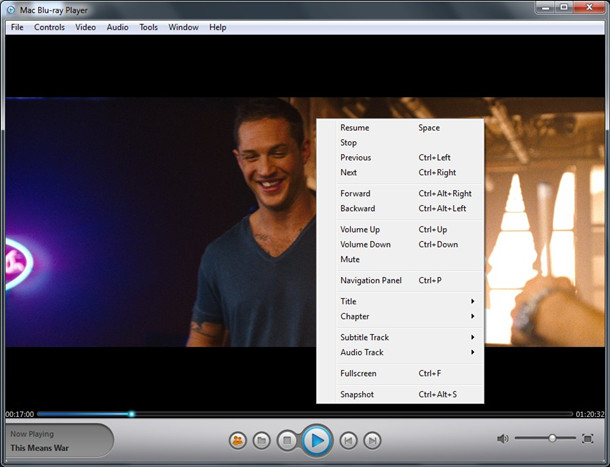This screenshot has width=610, height=467.
Task: Toggle fullscreen with corner bracket icon
Action: [587, 439]
